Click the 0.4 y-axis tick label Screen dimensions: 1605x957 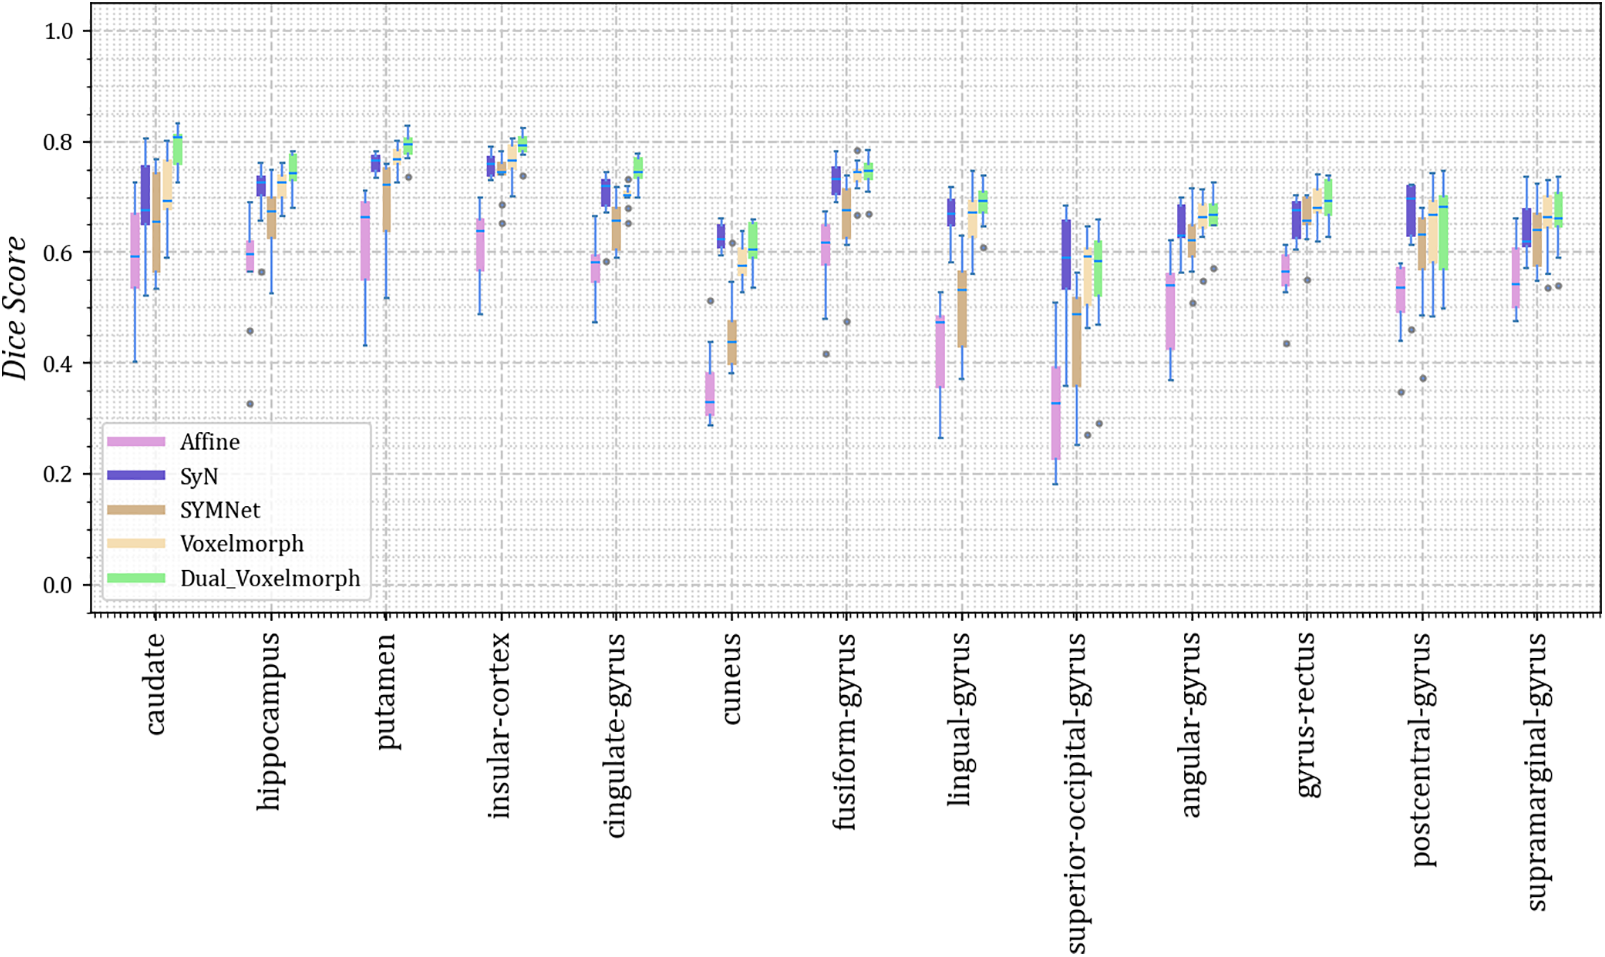tap(59, 363)
